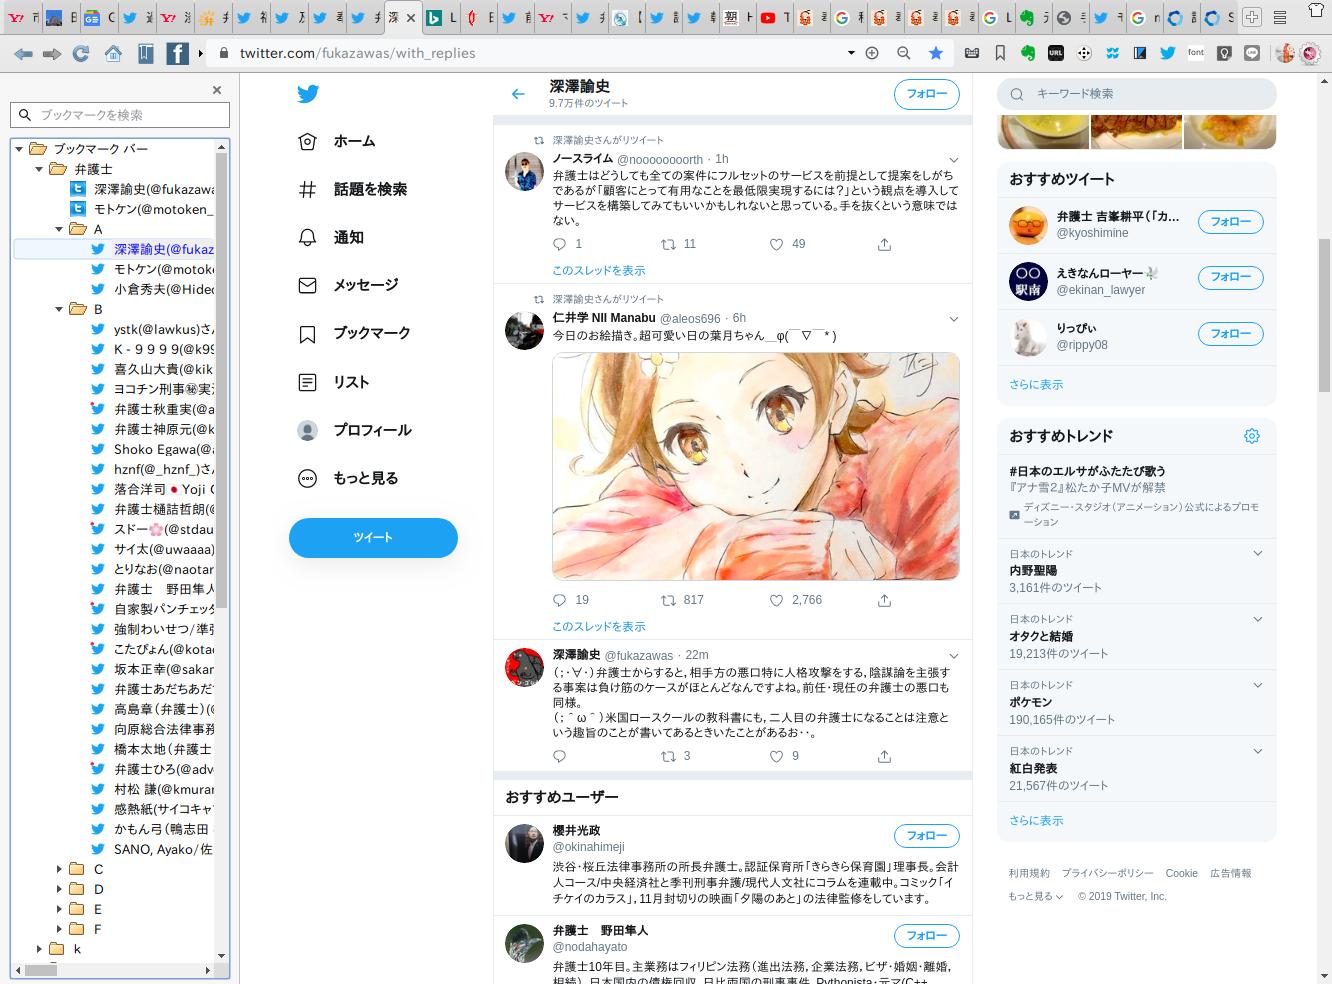Click the bookmark search field
Screen dimensions: 1332x984
tap(121, 115)
